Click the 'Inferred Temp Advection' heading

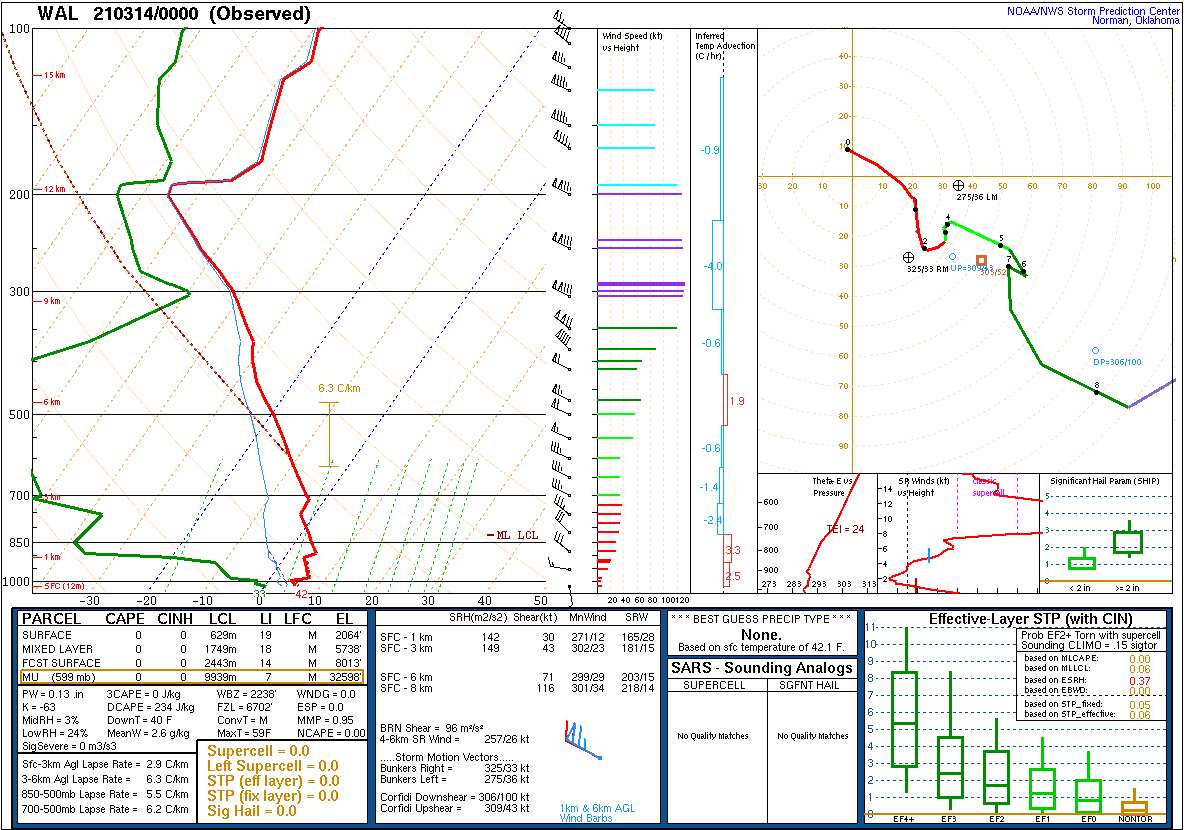point(725,45)
